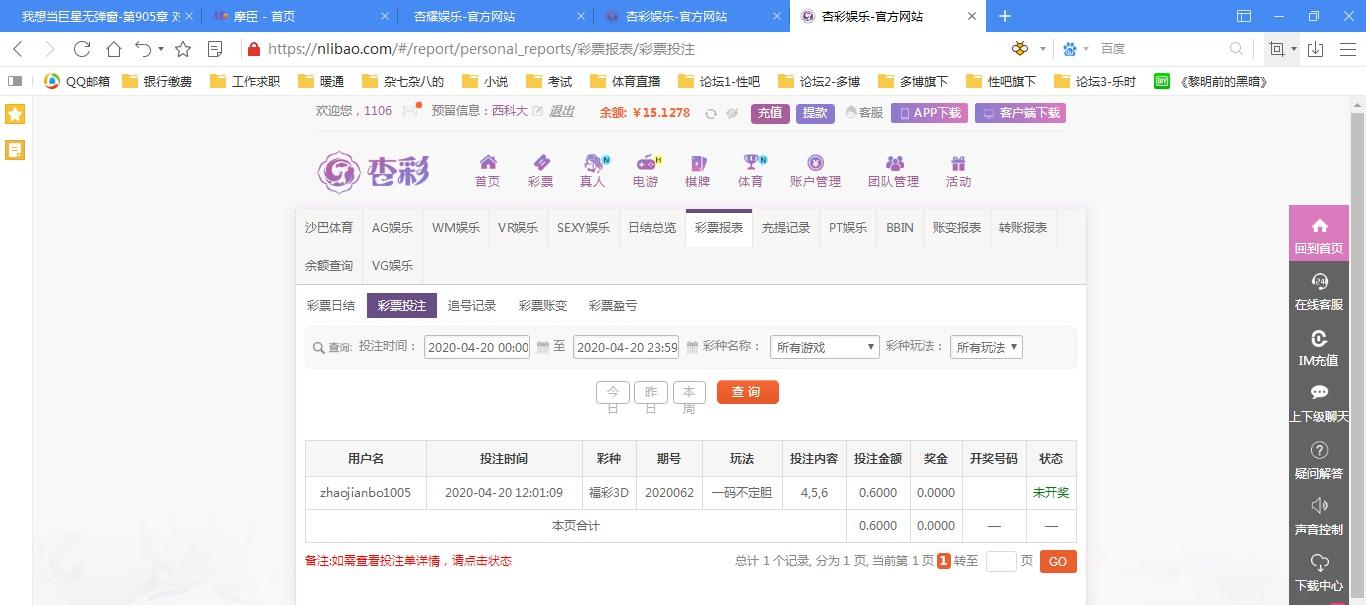Open the 体育直播 bookmark folder

click(x=626, y=82)
